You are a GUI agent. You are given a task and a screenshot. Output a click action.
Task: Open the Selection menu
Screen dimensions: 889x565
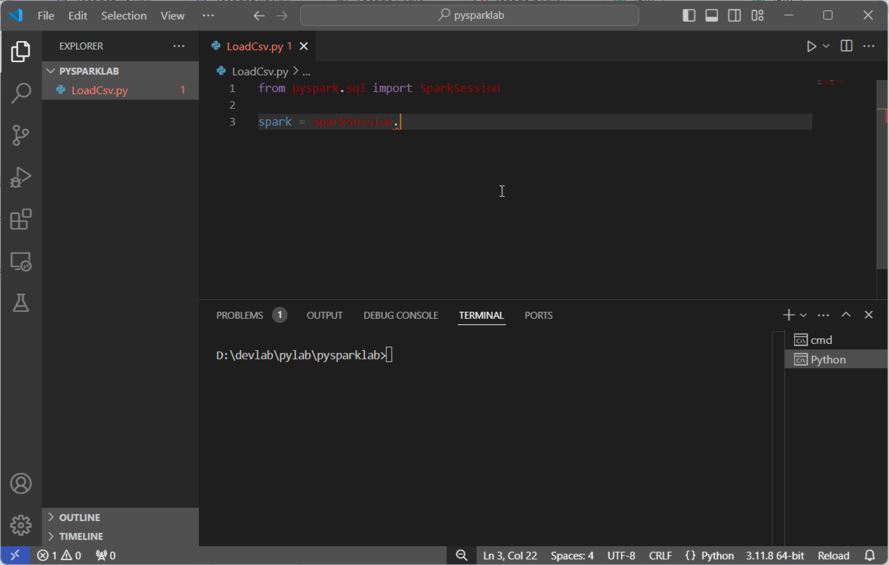coord(123,15)
